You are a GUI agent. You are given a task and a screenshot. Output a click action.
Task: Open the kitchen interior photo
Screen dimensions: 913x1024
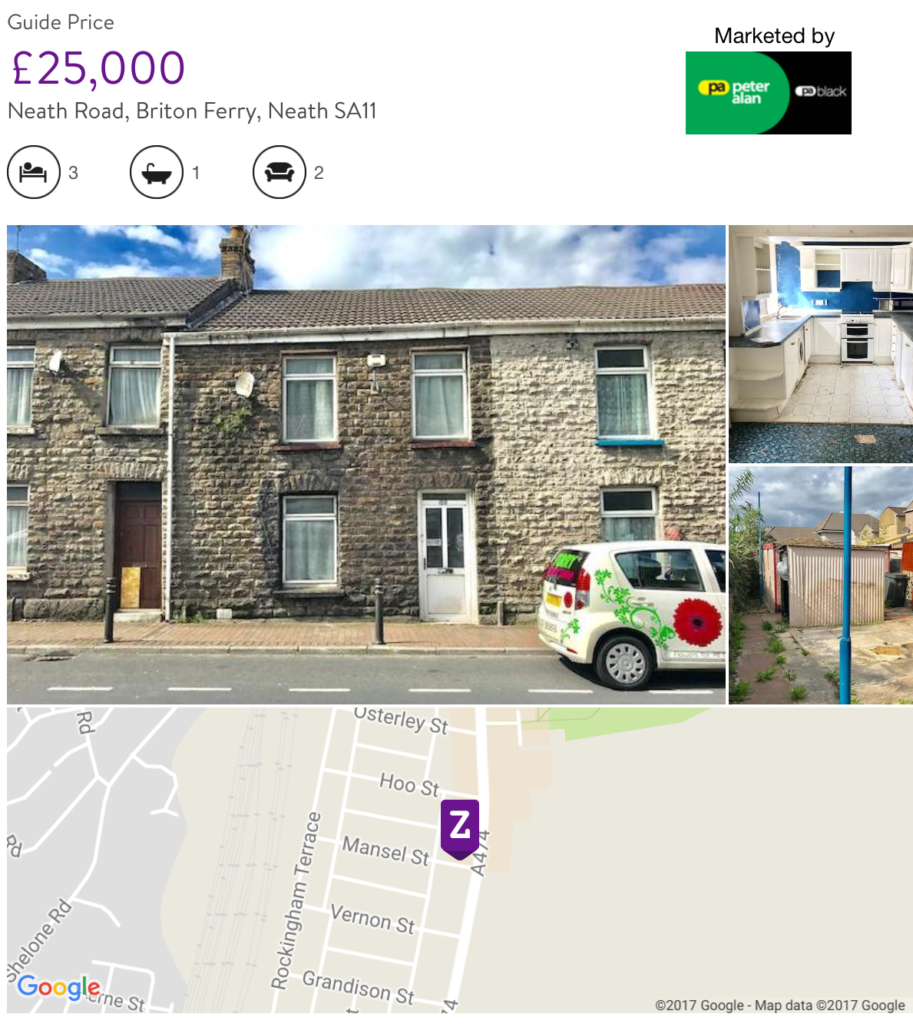[821, 344]
